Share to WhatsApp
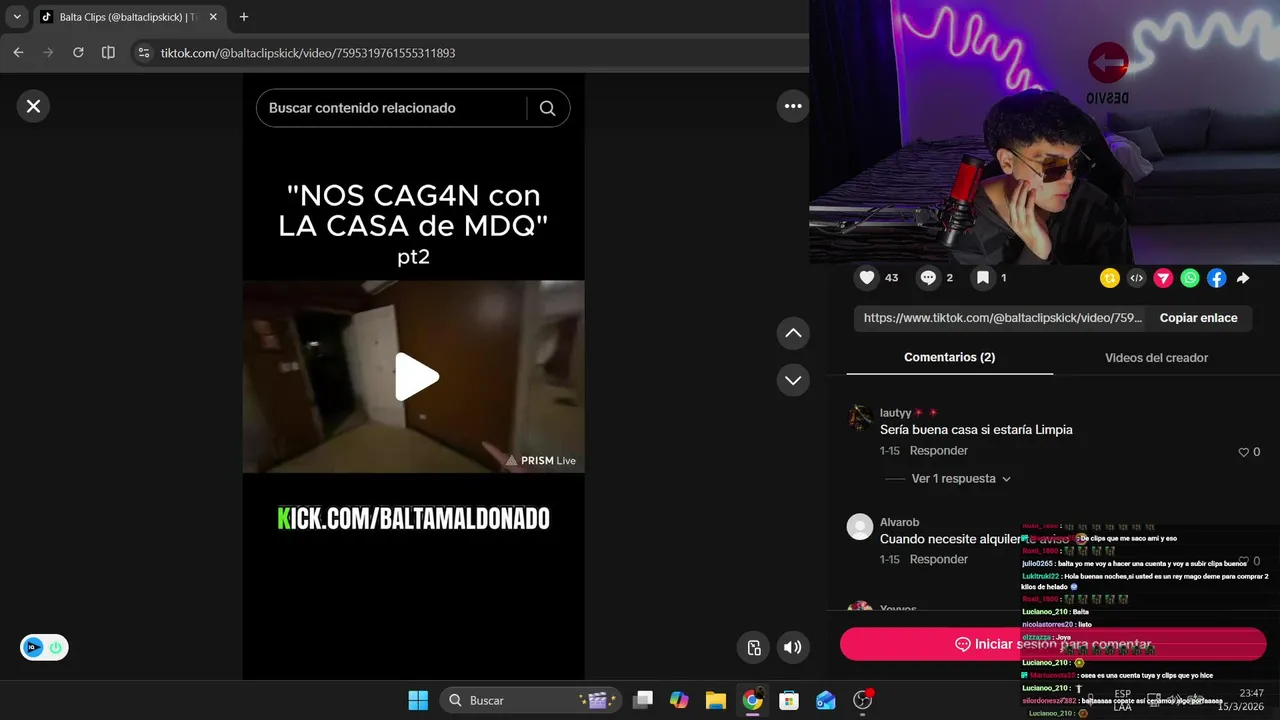This screenshot has width=1280, height=720. [x=1190, y=279]
